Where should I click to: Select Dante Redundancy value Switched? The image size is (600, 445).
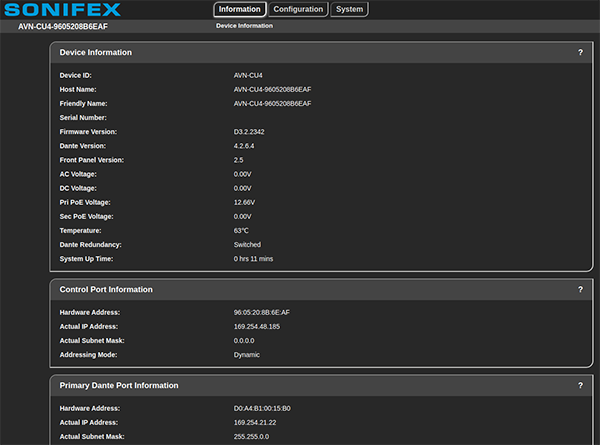[247, 245]
